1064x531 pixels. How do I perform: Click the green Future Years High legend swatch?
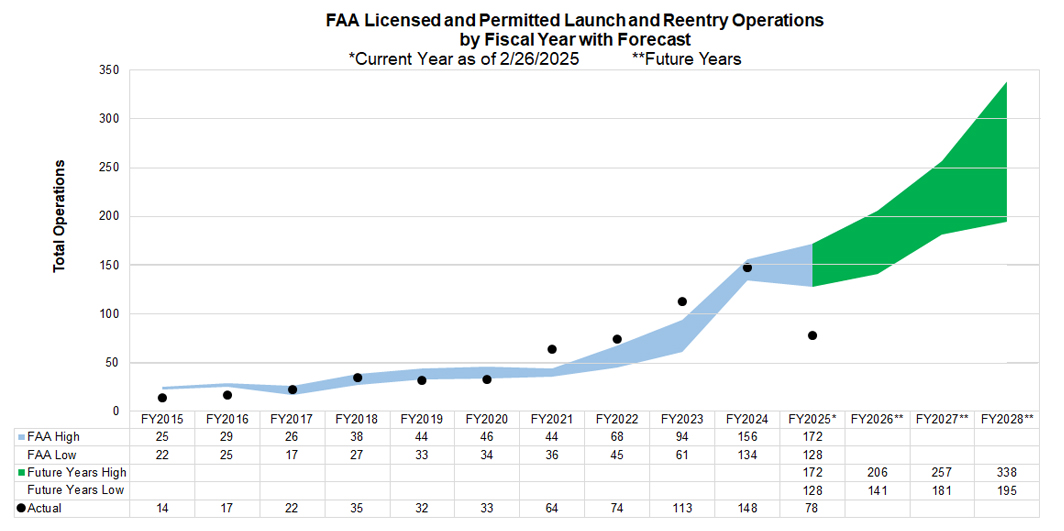click(22, 473)
